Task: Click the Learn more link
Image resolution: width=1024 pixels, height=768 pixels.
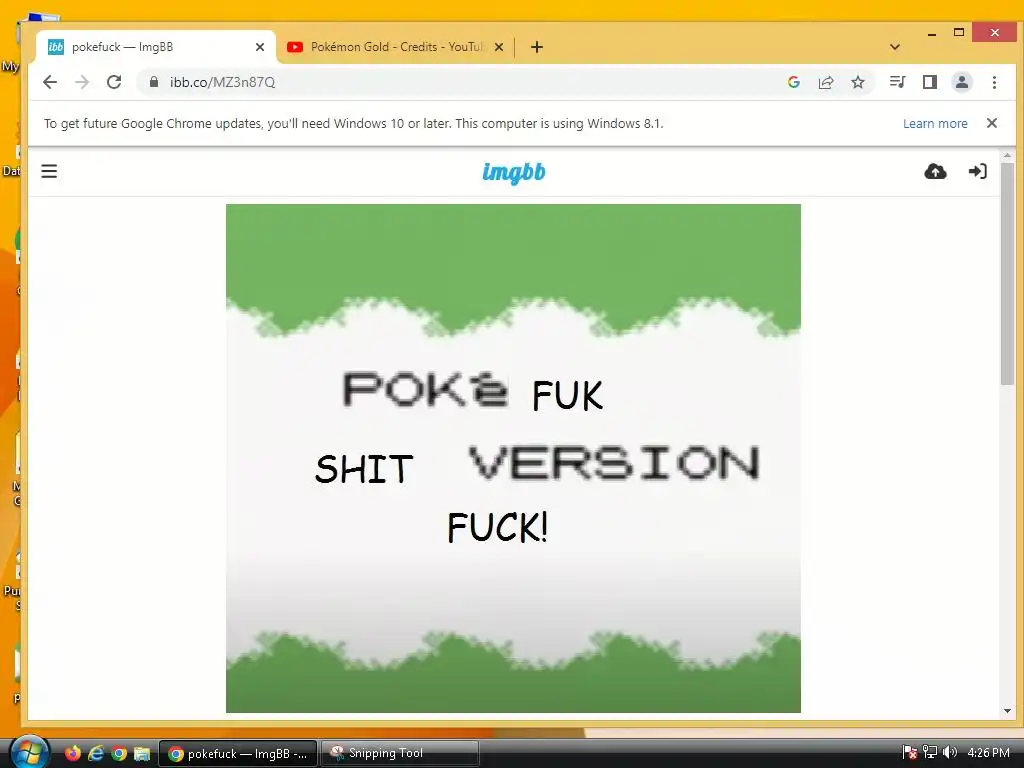Action: [935, 123]
